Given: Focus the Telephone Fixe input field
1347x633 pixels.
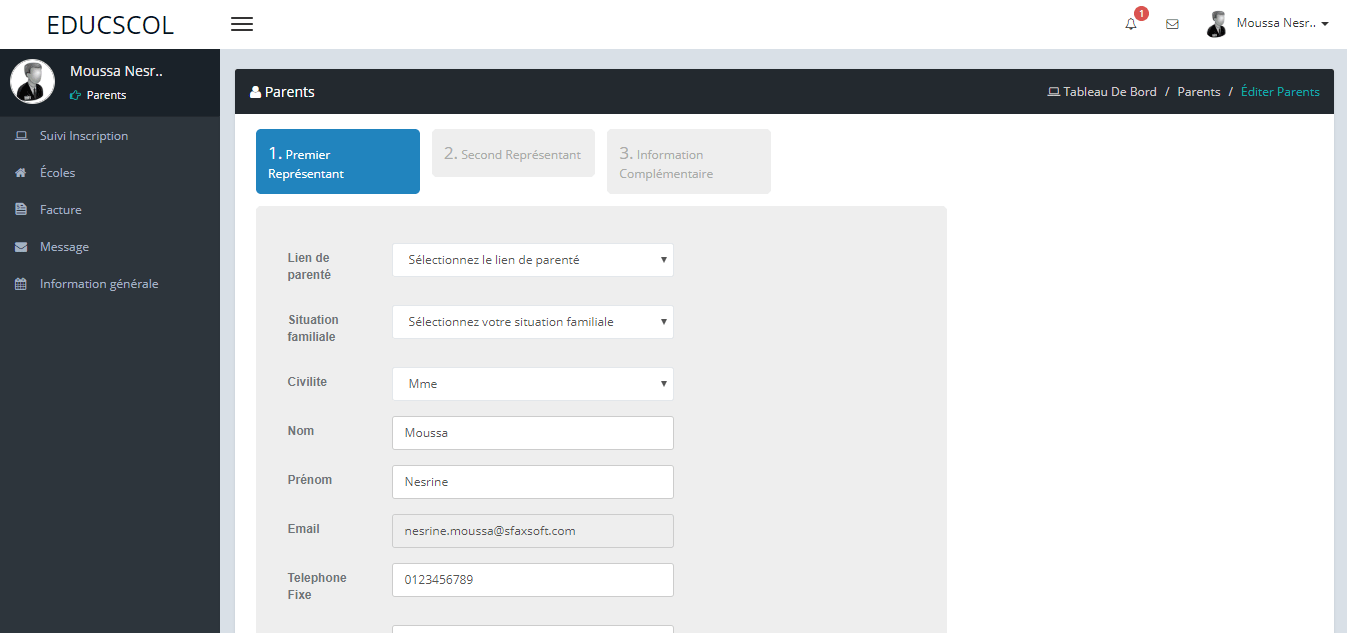Looking at the screenshot, I should tap(532, 580).
